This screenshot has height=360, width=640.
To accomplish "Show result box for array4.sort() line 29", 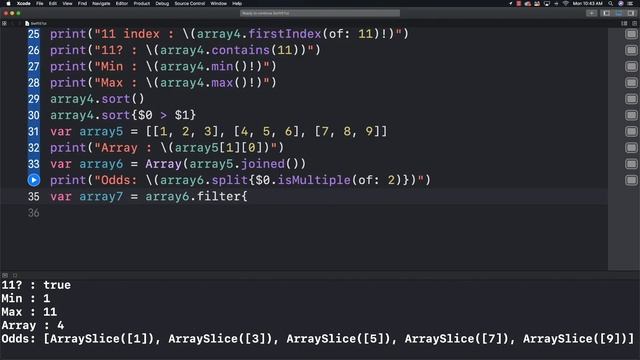I will pyautogui.click(x=631, y=99).
